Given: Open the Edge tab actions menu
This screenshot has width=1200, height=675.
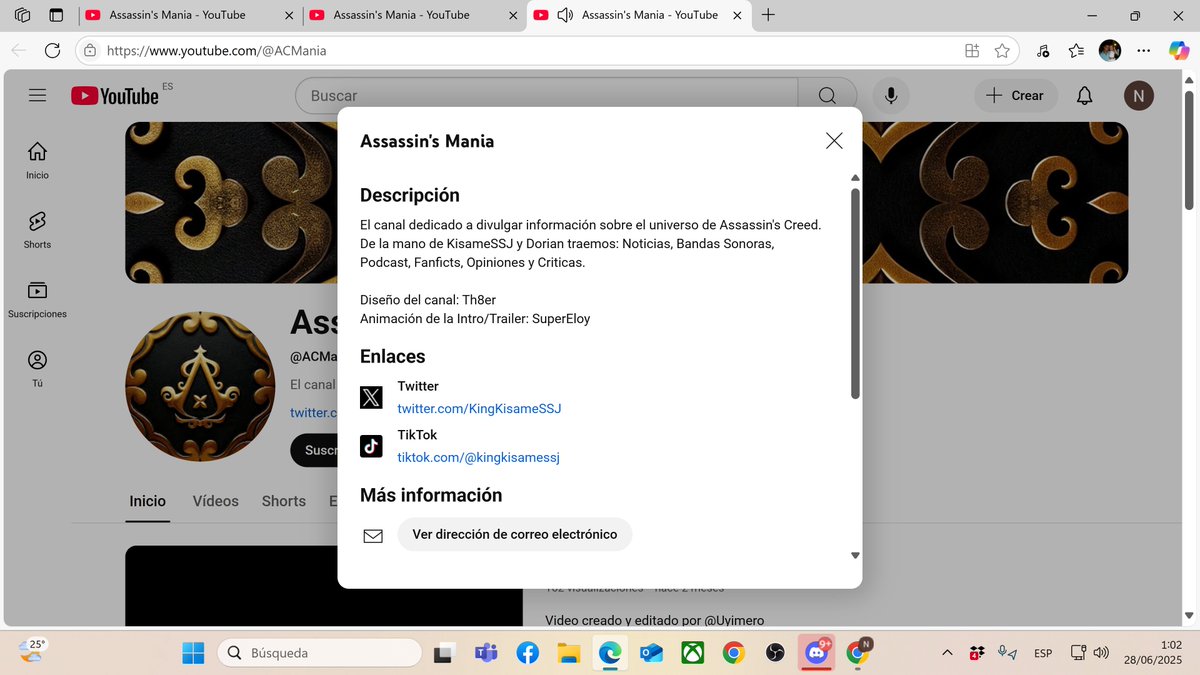Looking at the screenshot, I should [56, 15].
